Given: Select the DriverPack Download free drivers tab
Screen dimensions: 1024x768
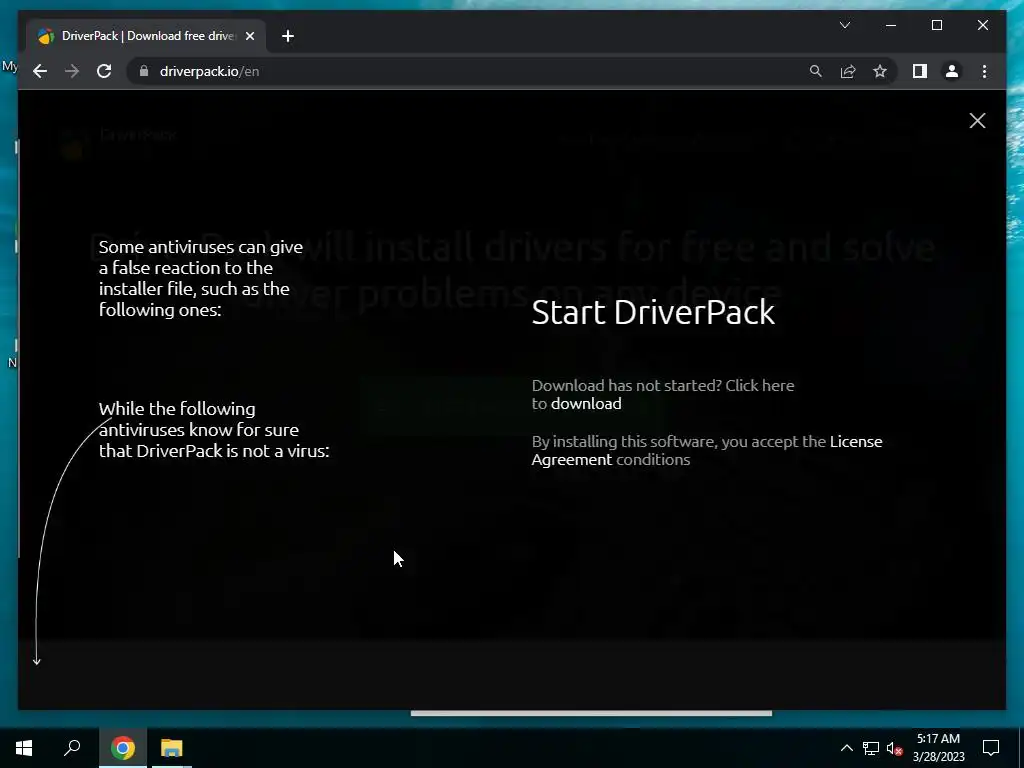Looking at the screenshot, I should [x=148, y=36].
